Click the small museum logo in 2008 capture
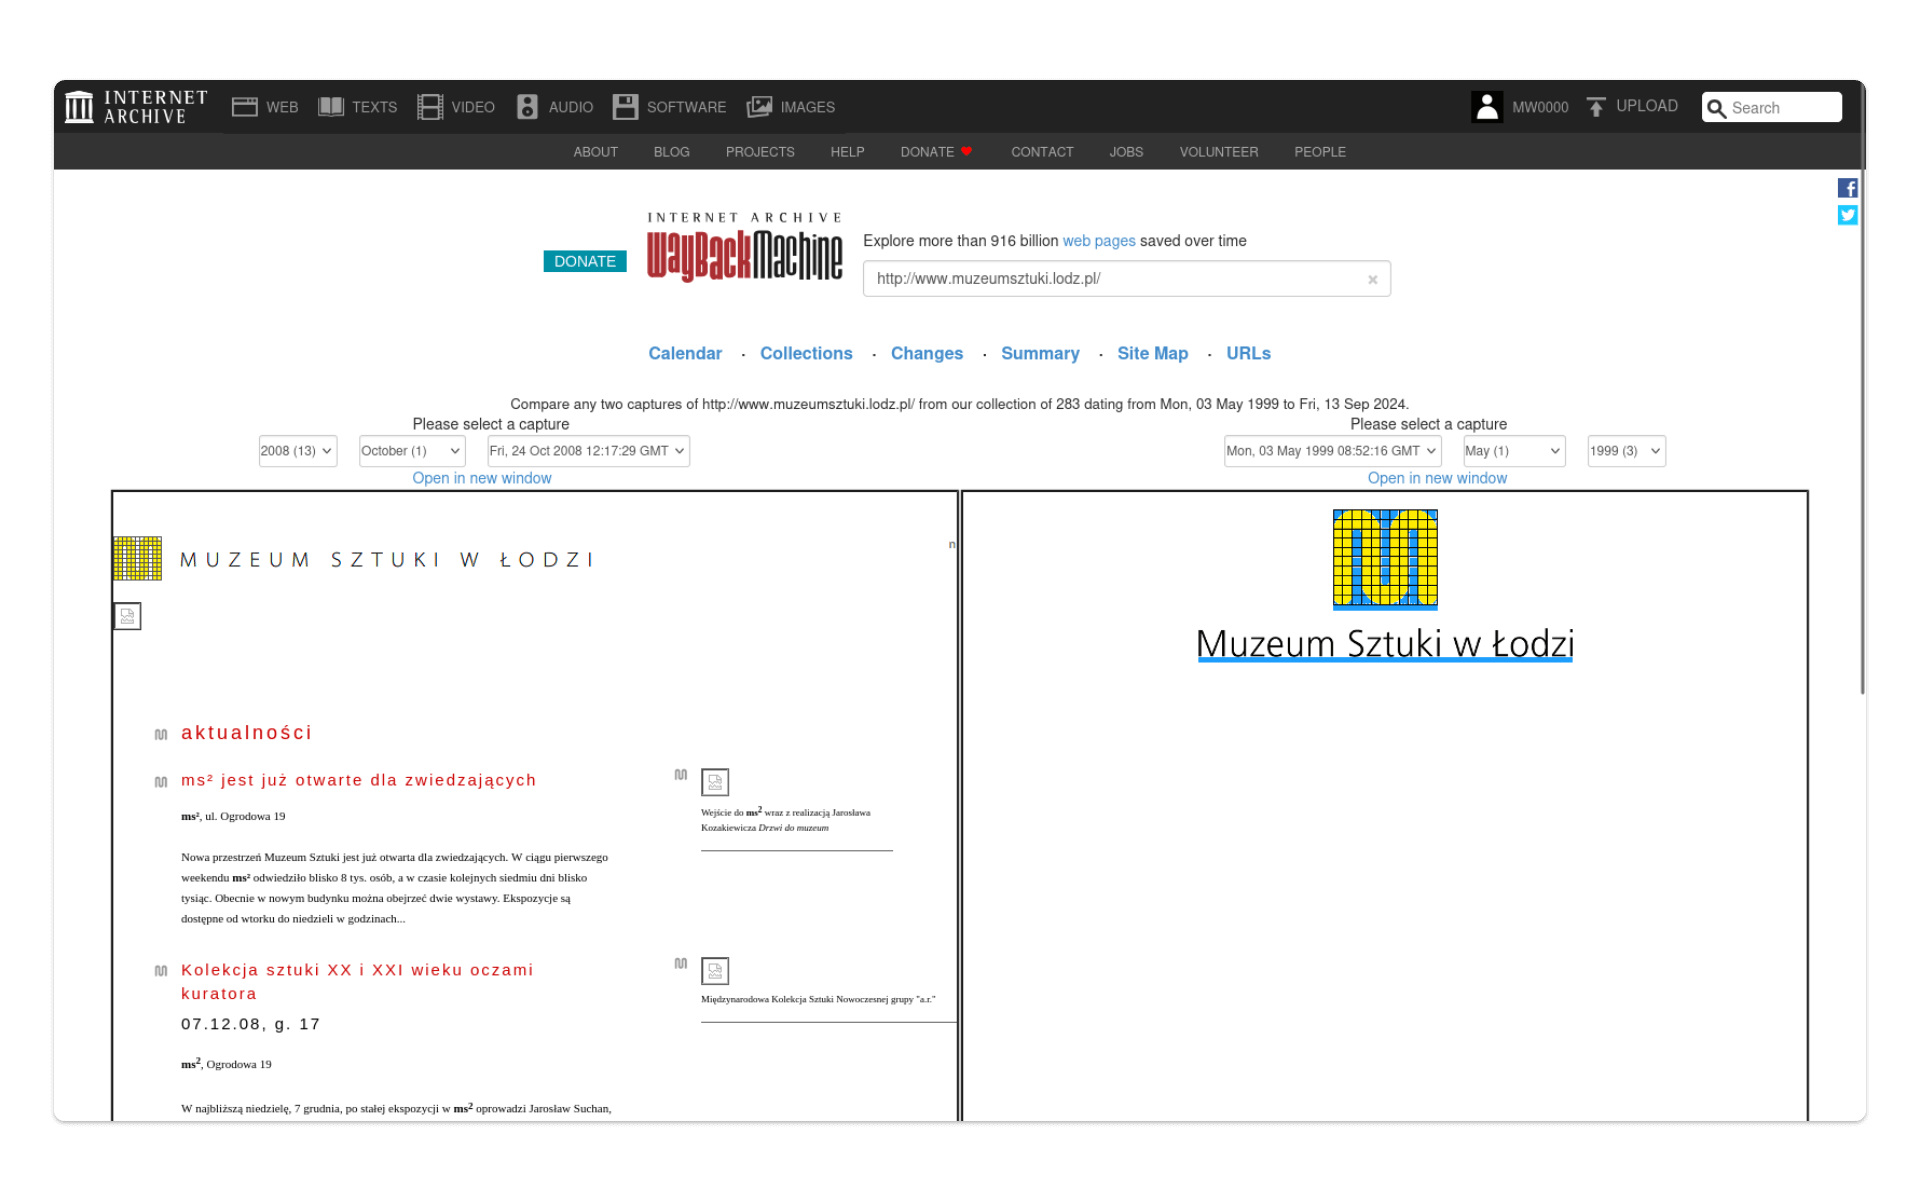 click(x=137, y=558)
